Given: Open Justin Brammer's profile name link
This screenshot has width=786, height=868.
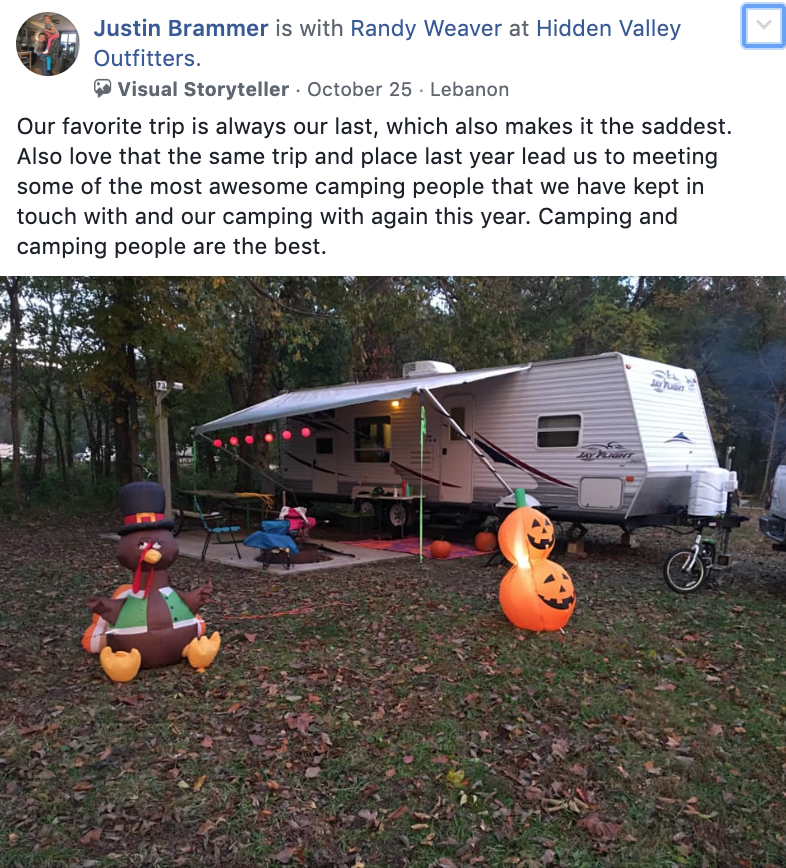Looking at the screenshot, I should pyautogui.click(x=180, y=28).
